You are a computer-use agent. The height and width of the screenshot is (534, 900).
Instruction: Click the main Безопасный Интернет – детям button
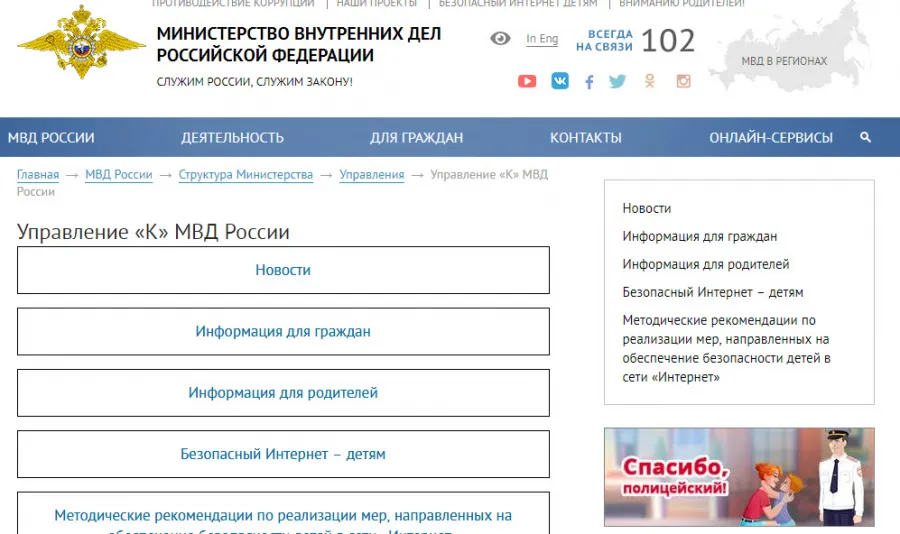(283, 454)
